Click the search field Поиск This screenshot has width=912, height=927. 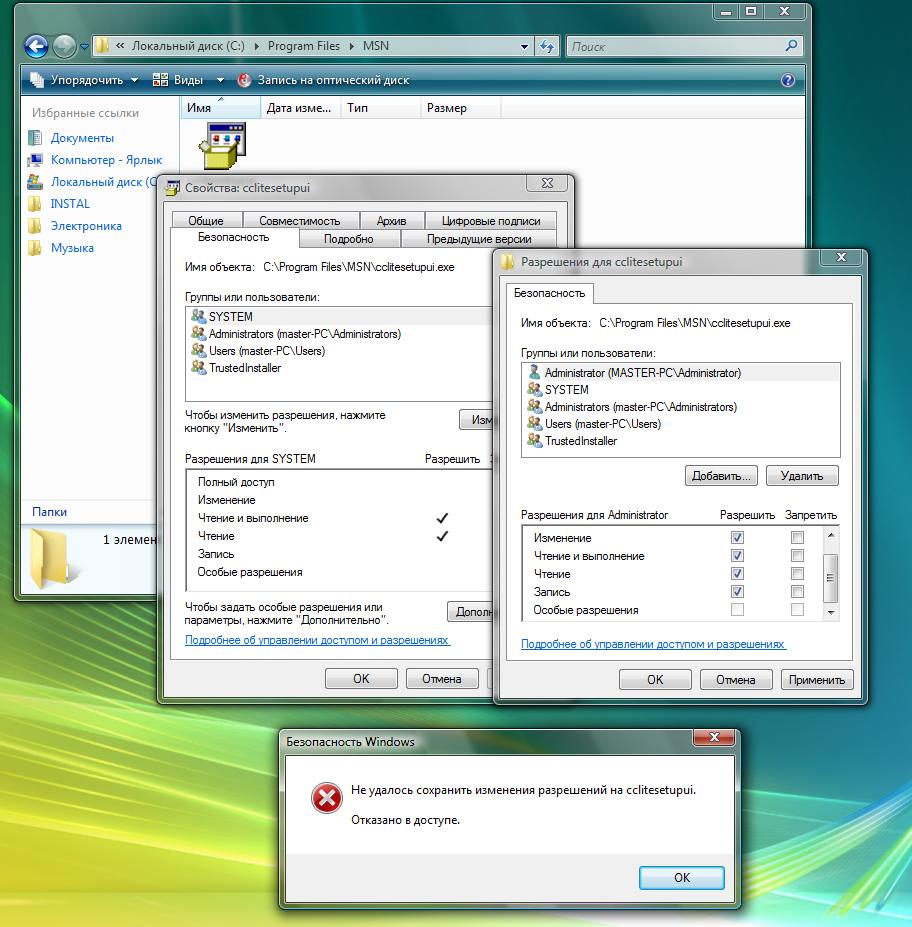676,46
